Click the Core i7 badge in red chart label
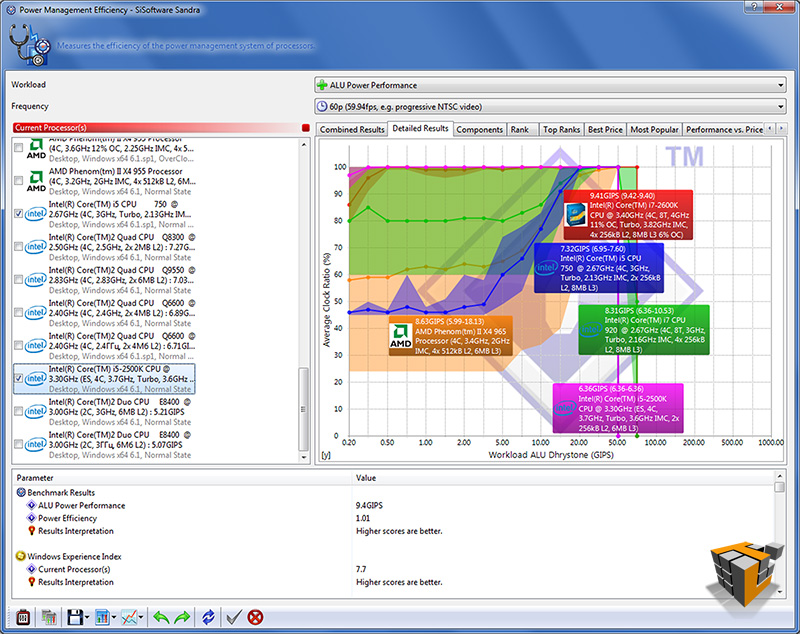The image size is (800, 634). (576, 214)
